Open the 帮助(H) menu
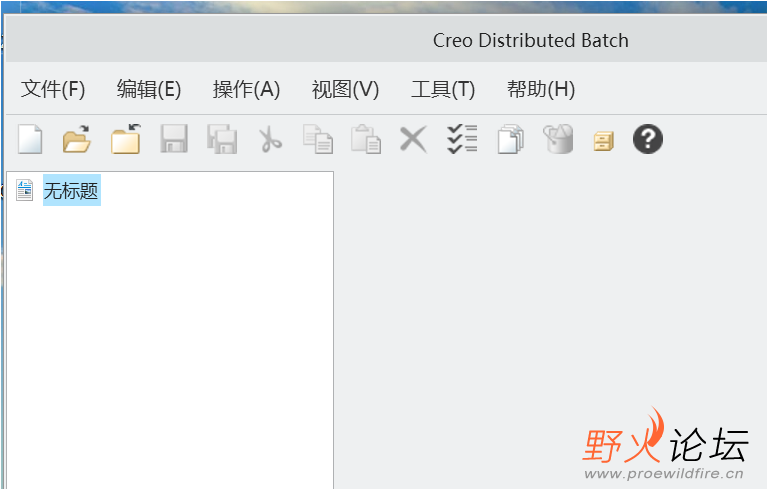 pos(541,89)
